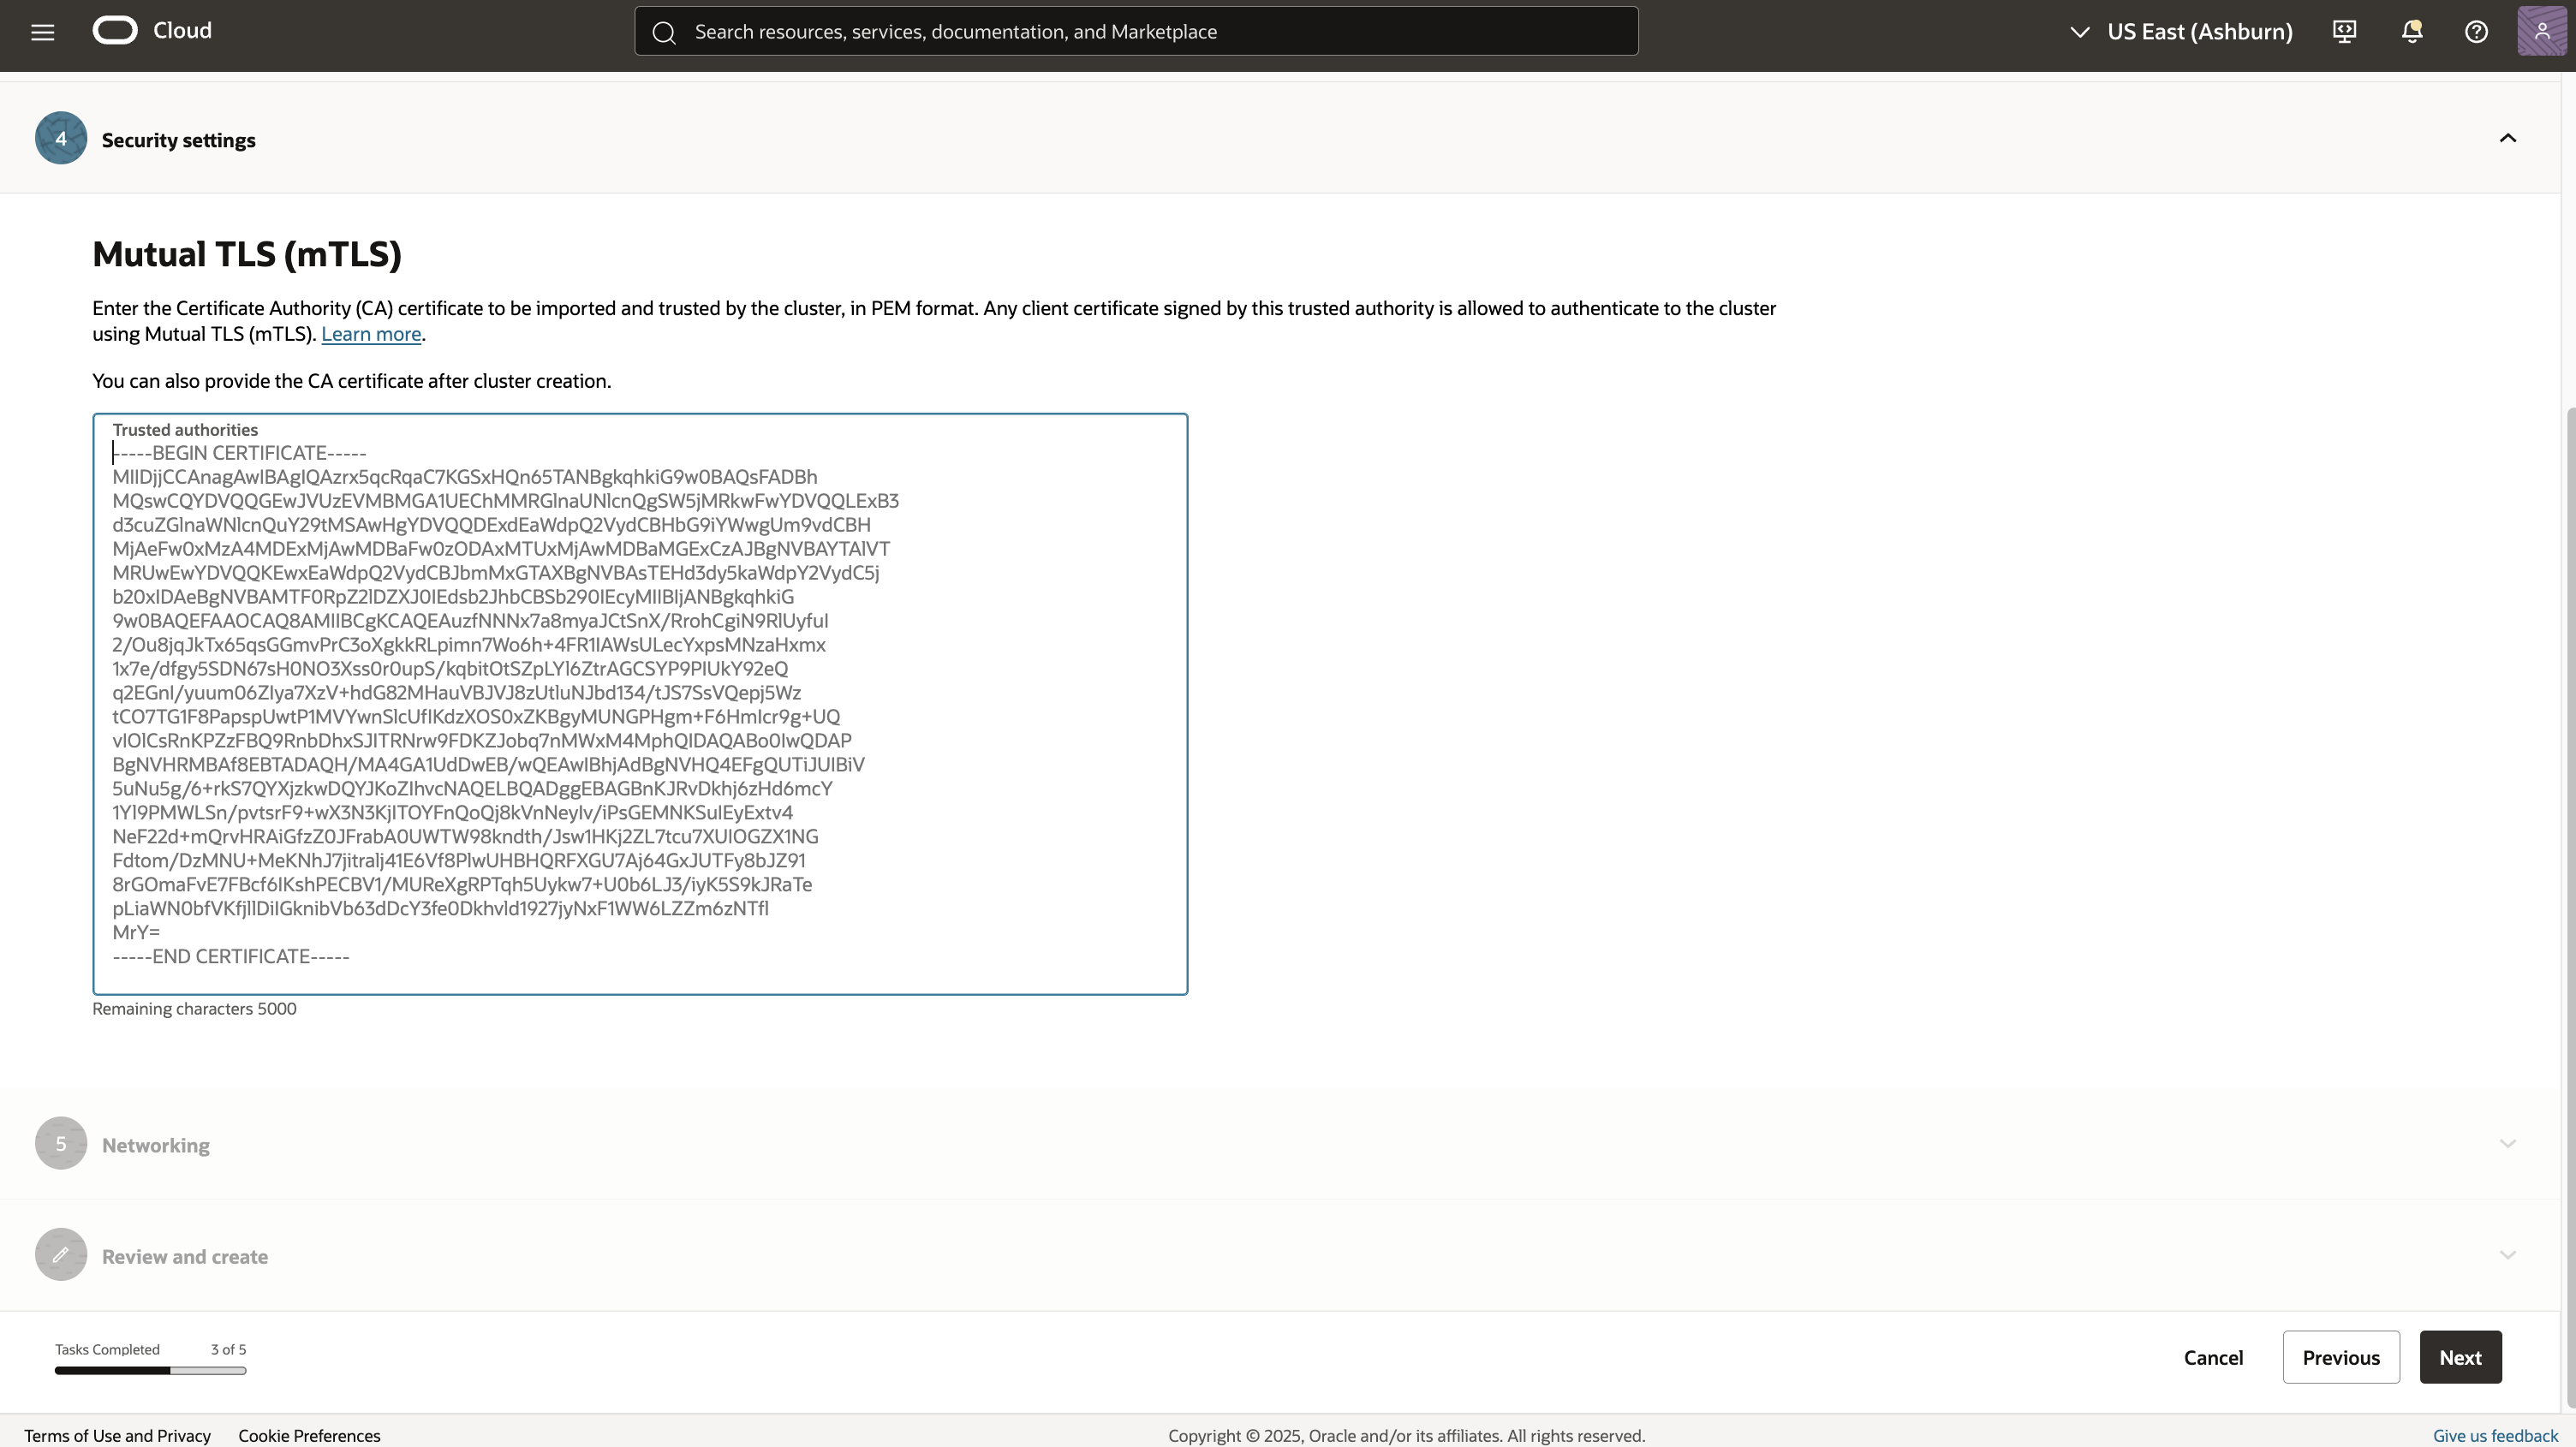Image resolution: width=2576 pixels, height=1447 pixels.
Task: Open the notifications bell
Action: 2411,31
